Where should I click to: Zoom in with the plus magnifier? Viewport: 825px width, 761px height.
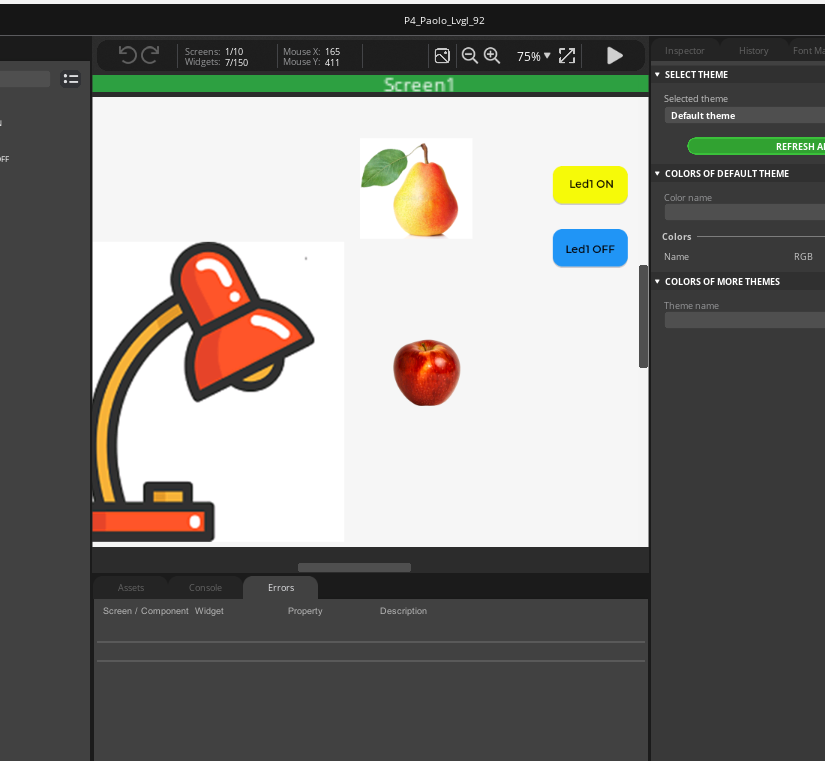coord(492,56)
